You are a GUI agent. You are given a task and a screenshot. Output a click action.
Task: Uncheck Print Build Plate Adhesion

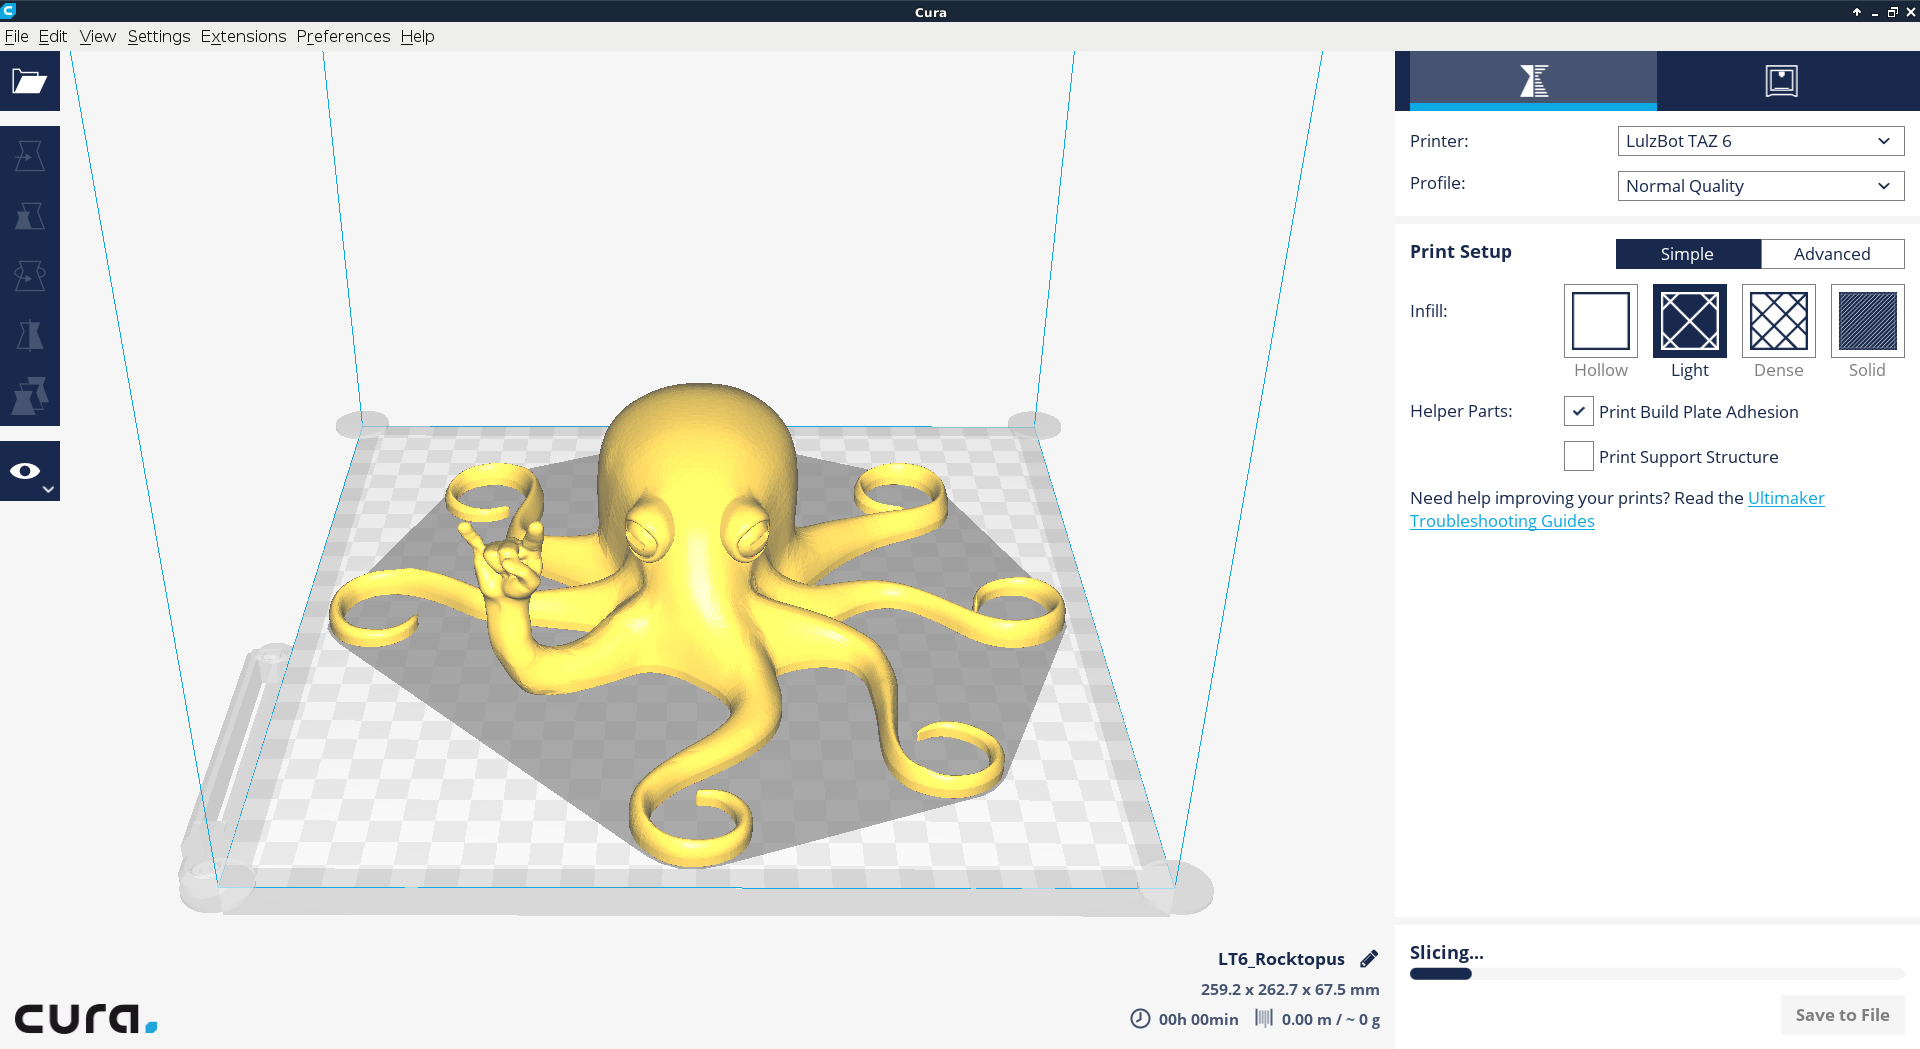click(1578, 411)
